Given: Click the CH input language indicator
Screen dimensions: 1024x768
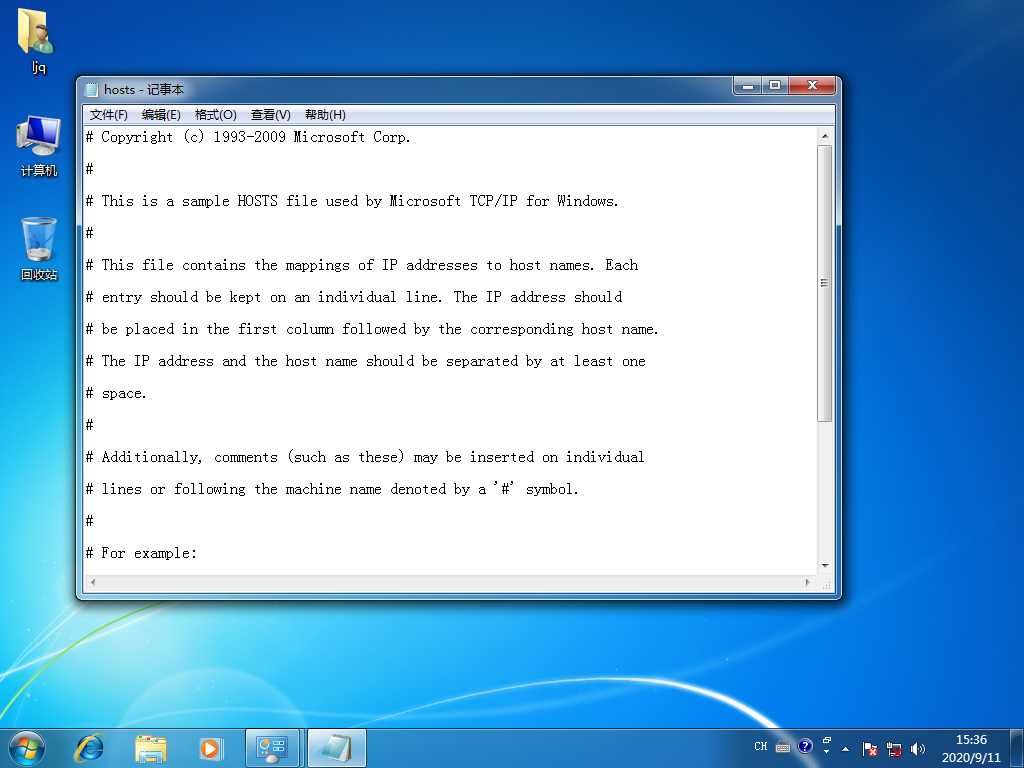Looking at the screenshot, I should coord(760,746).
